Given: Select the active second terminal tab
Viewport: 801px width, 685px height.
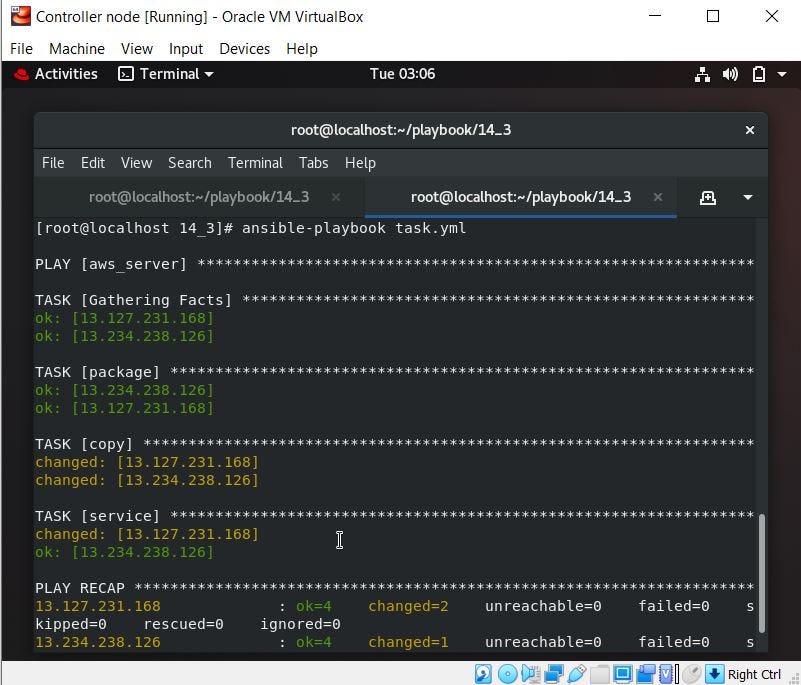Looking at the screenshot, I should click(x=521, y=197).
